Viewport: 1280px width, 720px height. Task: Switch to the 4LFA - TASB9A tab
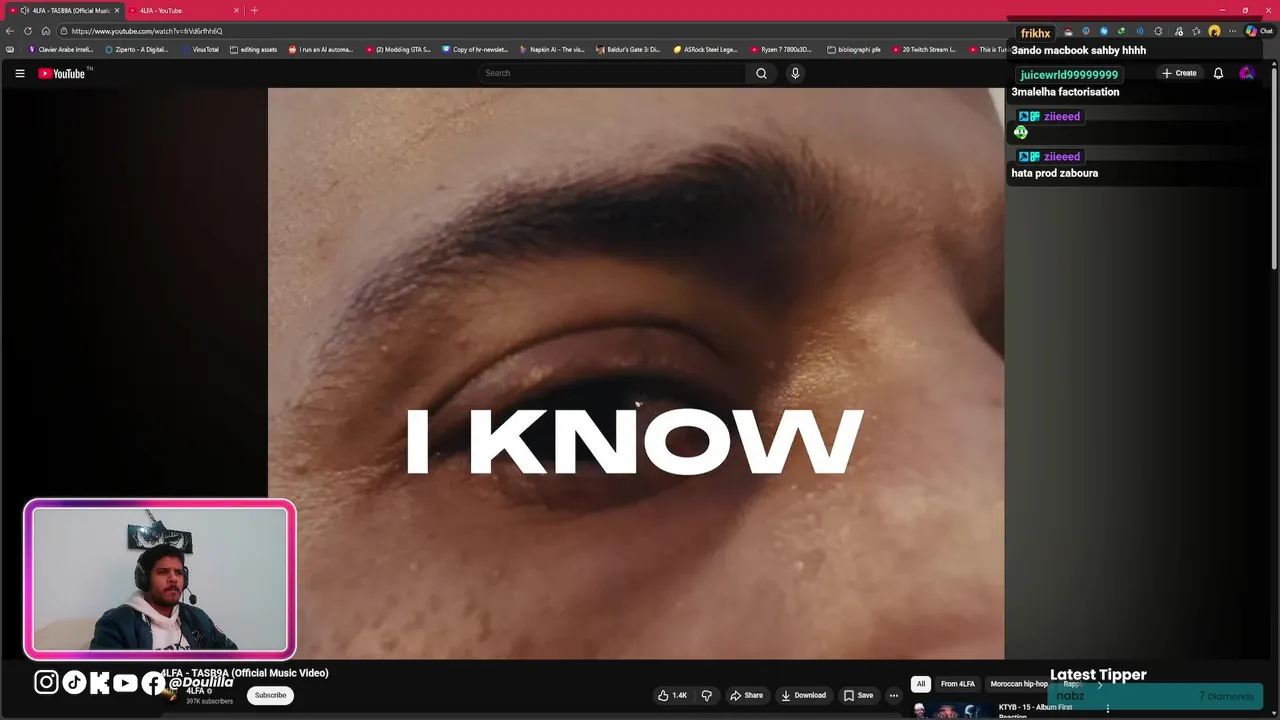coord(64,10)
